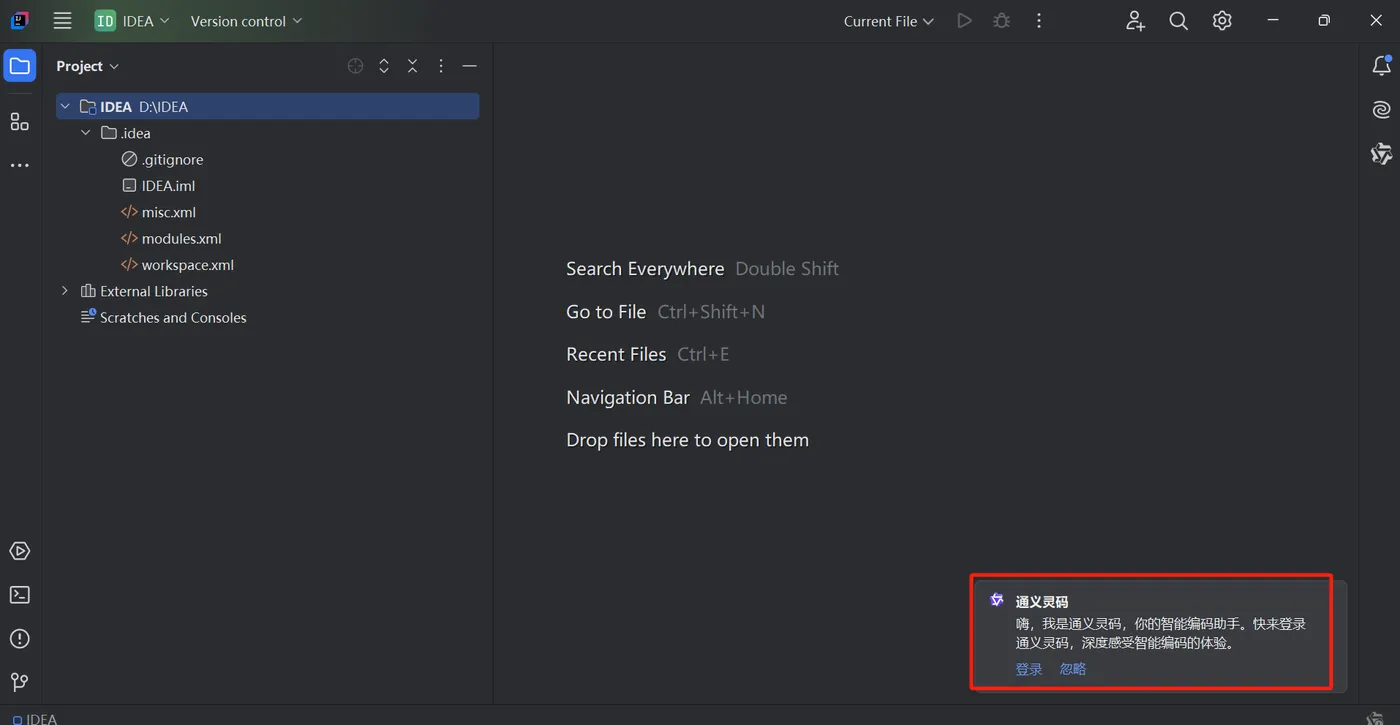Show more tool windows in left strip
Screen dimensions: 1400x725
pyautogui.click(x=19, y=165)
